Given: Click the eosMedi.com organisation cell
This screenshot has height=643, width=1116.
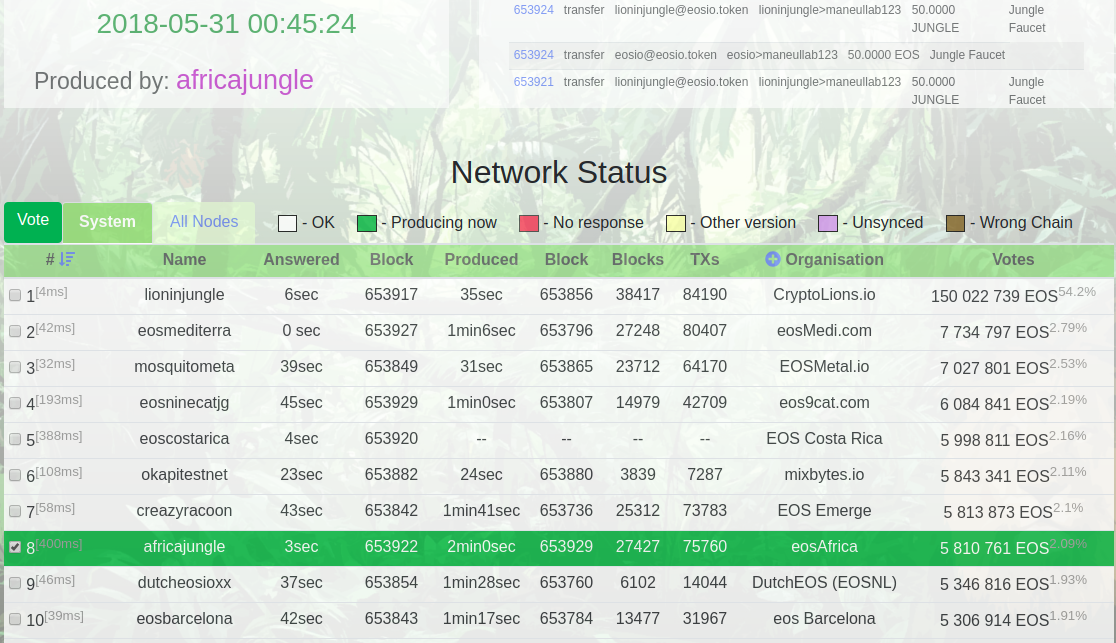Looking at the screenshot, I should pyautogui.click(x=824, y=331).
